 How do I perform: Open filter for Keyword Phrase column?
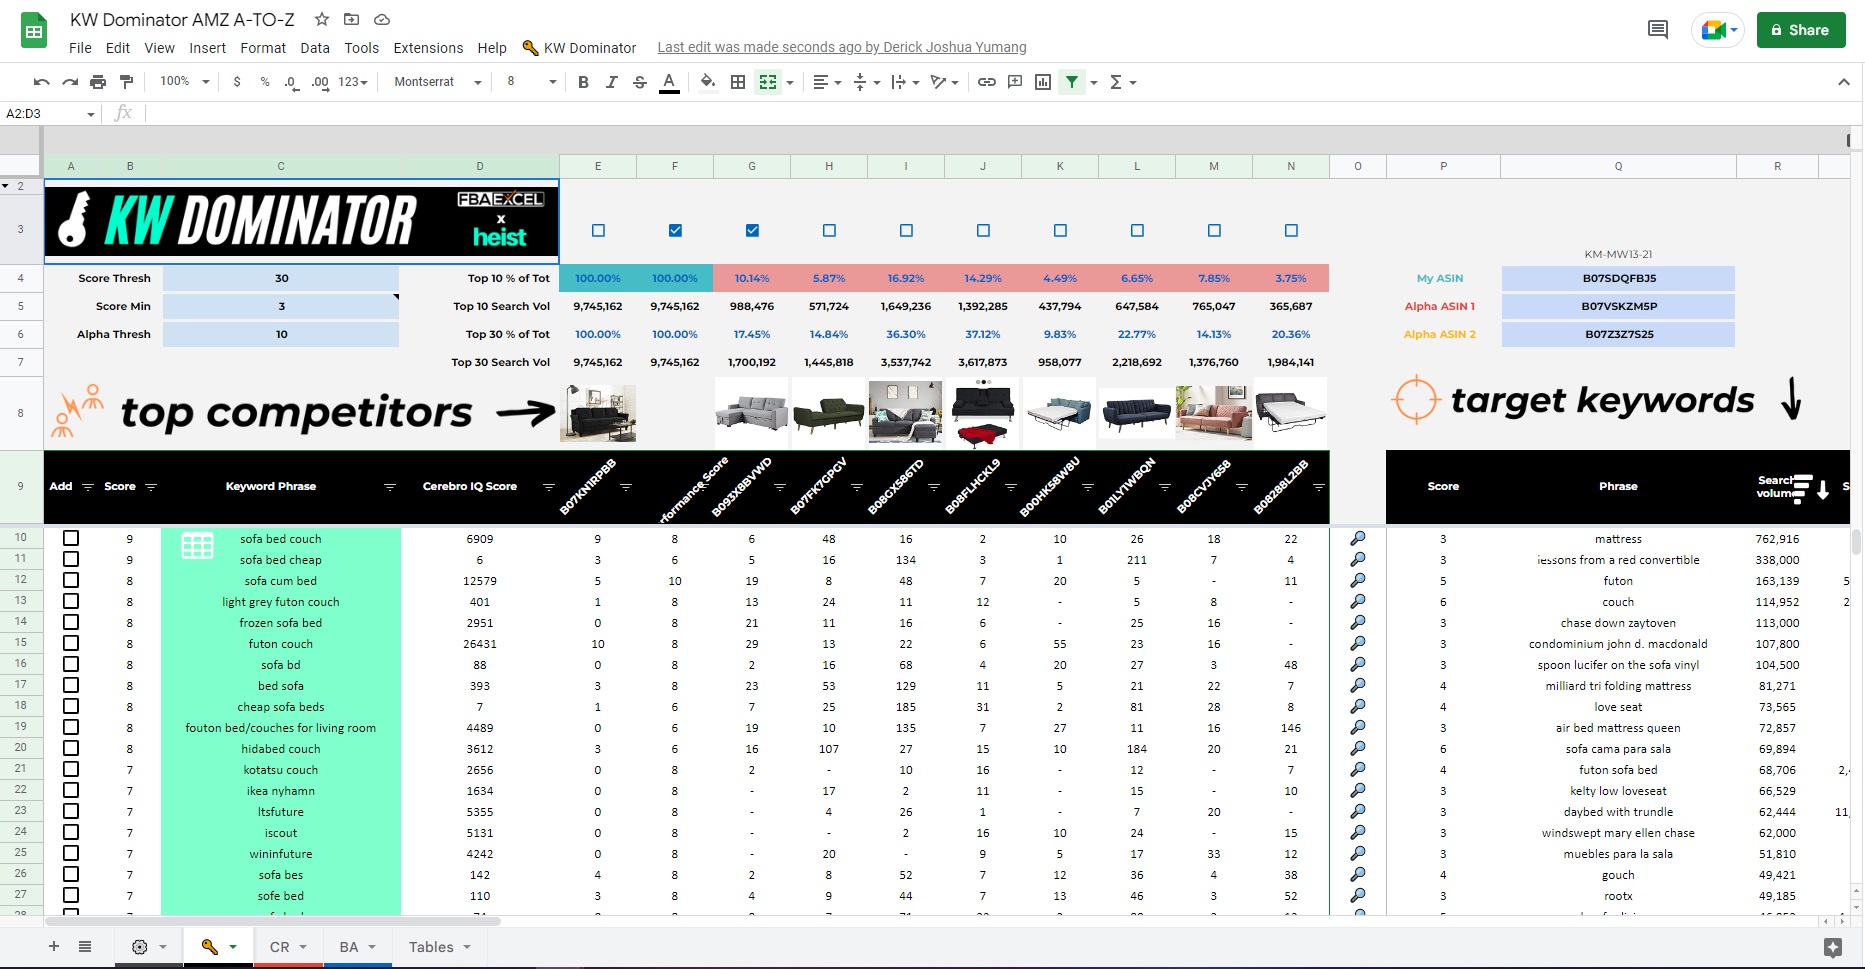click(390, 487)
